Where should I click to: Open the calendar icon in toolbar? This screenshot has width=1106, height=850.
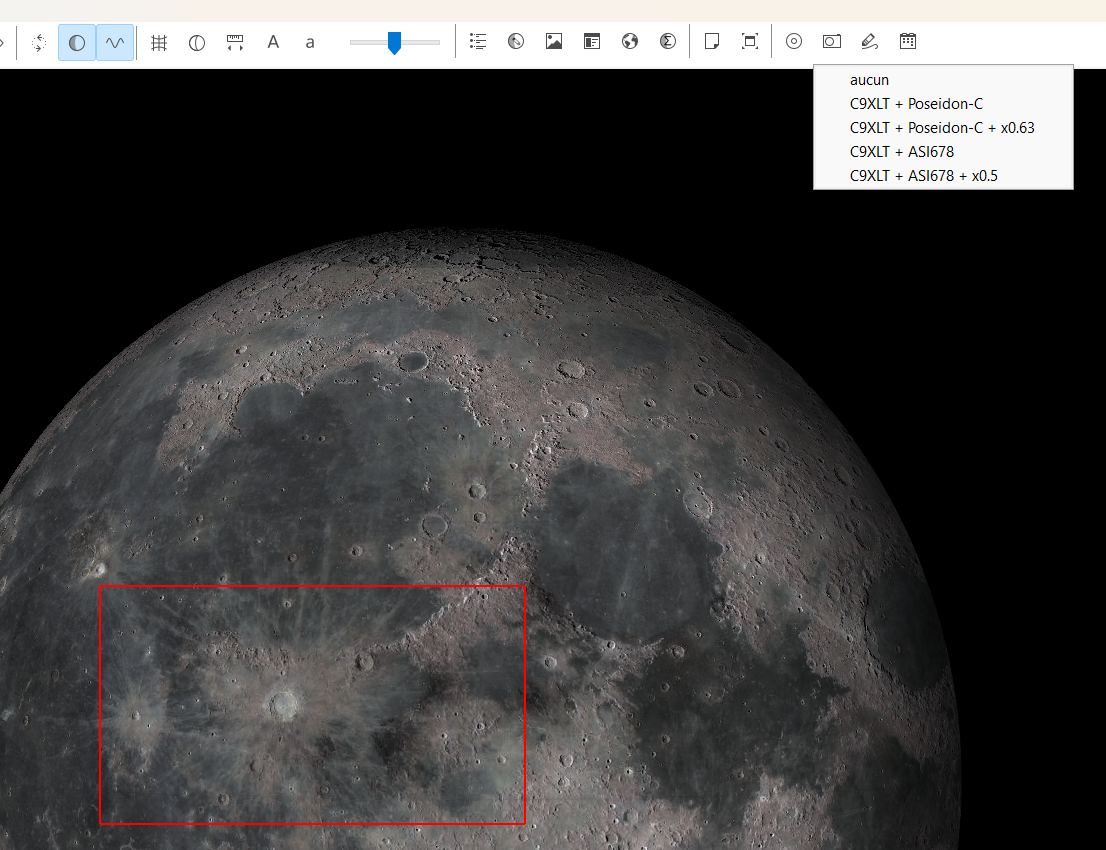pyautogui.click(x=908, y=42)
